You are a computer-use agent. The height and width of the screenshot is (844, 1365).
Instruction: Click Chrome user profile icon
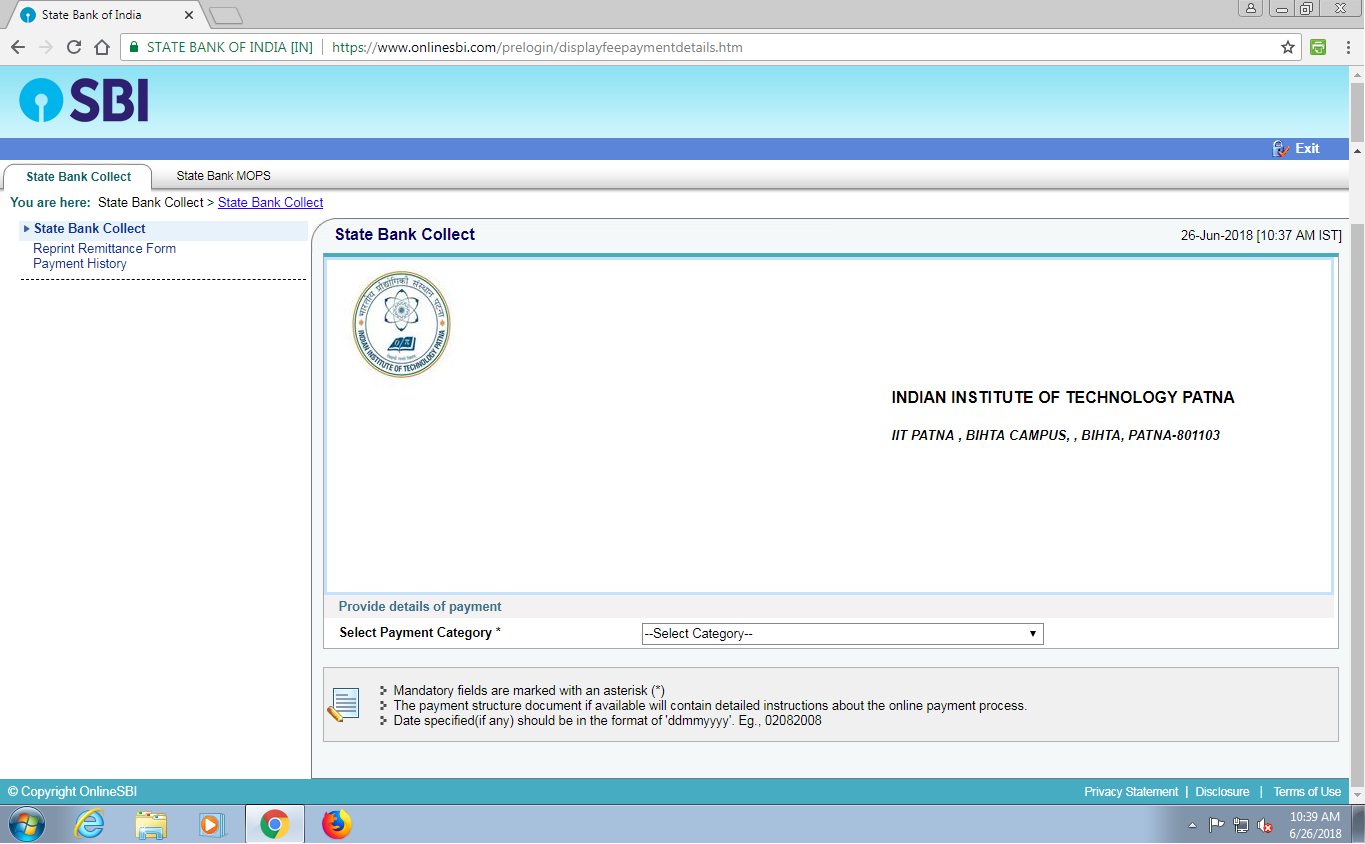coord(1251,8)
